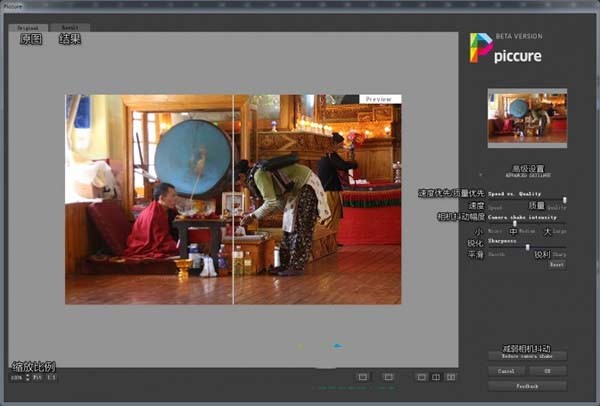Open the Result tab

click(x=70, y=27)
